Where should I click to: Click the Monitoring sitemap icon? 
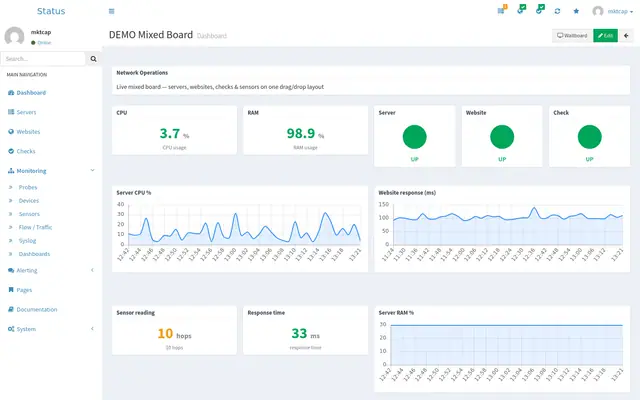point(11,171)
